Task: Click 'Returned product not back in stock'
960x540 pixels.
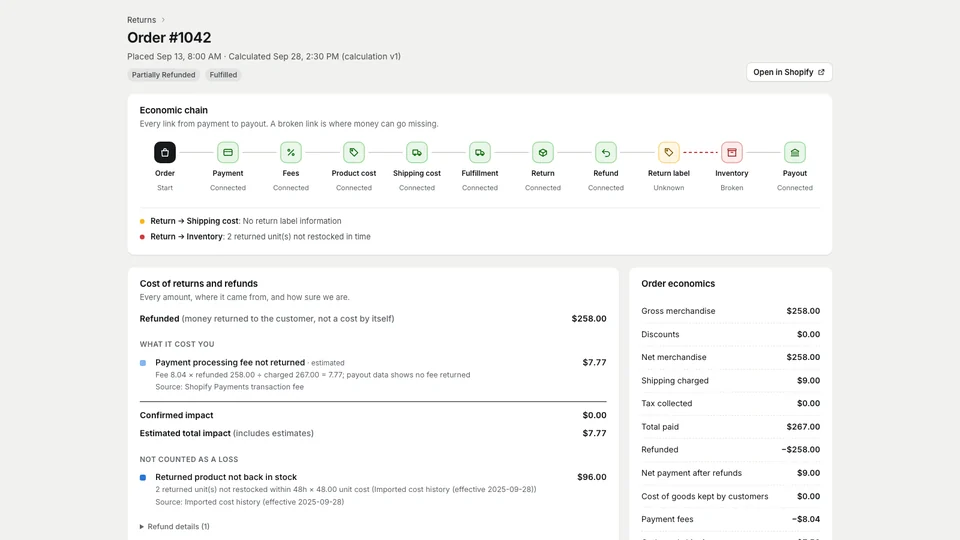Action: pos(226,477)
